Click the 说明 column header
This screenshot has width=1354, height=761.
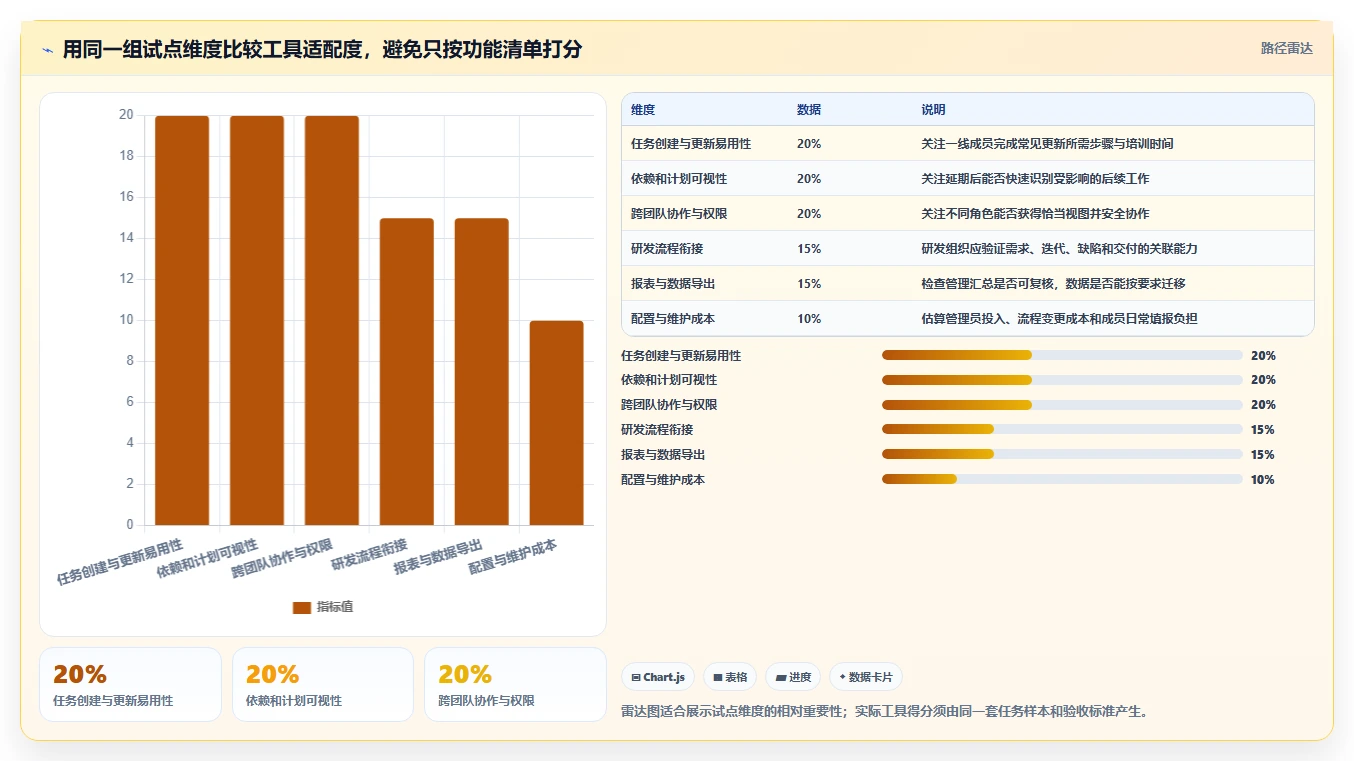(933, 109)
